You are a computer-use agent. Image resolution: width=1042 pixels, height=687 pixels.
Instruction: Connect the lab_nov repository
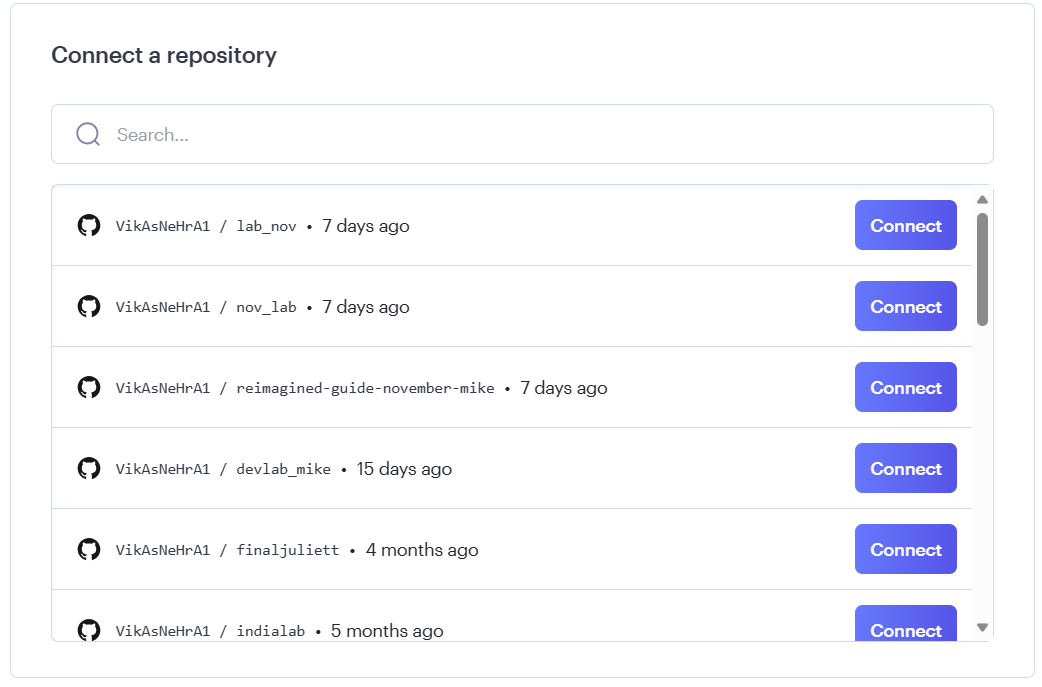point(905,225)
